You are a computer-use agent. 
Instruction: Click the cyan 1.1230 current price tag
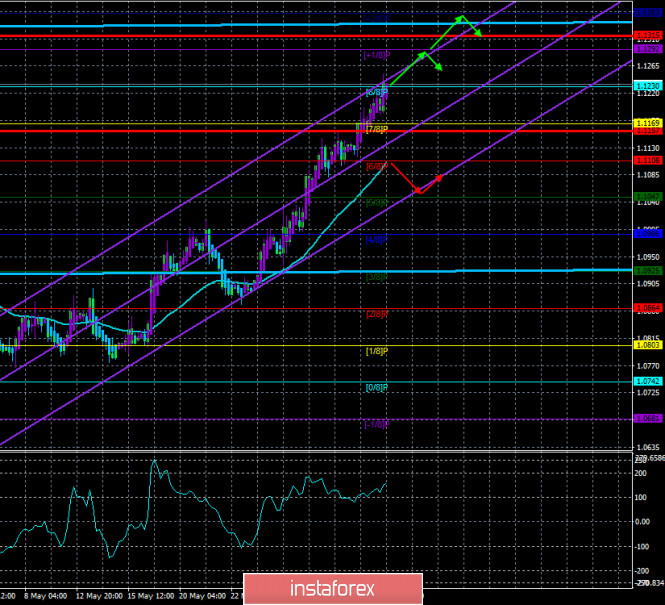[x=647, y=86]
